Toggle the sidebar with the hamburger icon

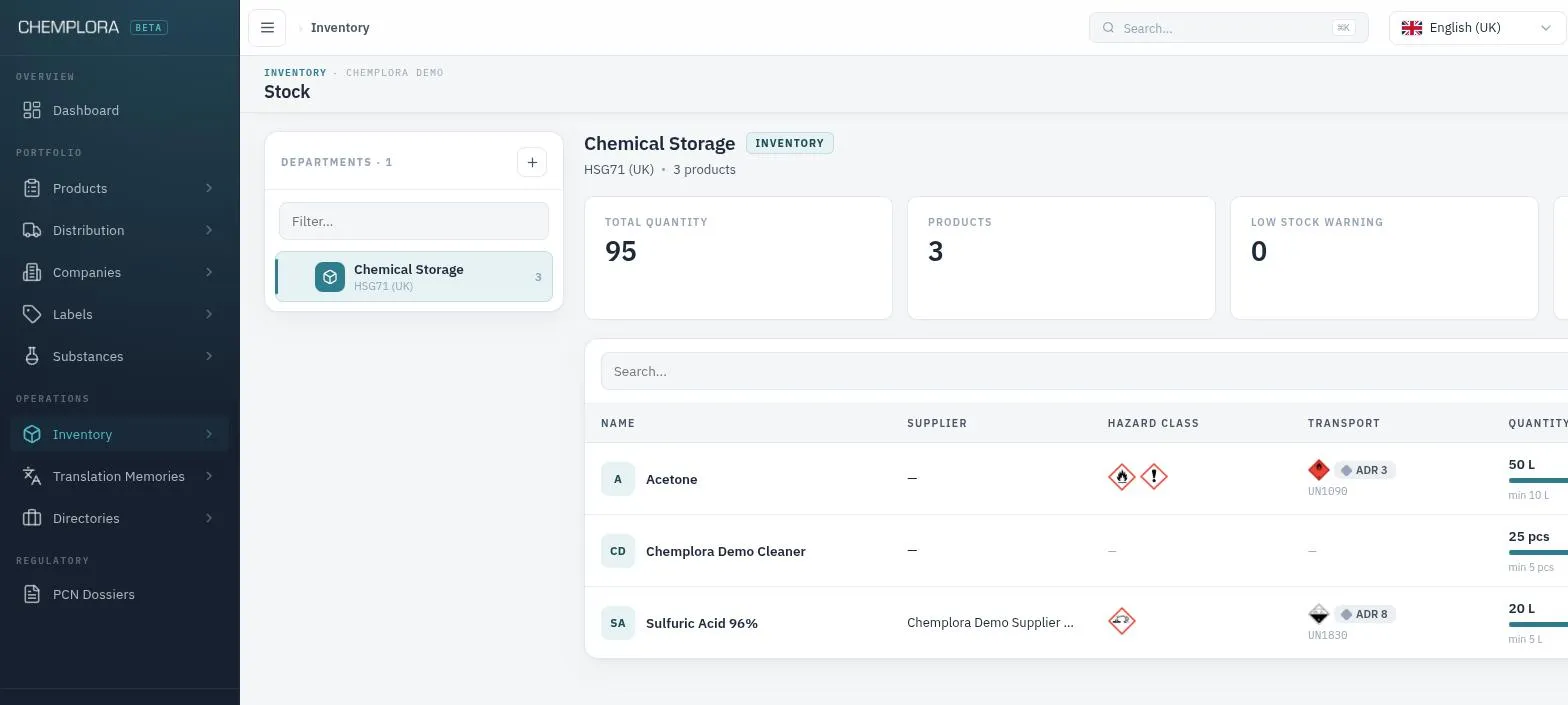tap(267, 28)
